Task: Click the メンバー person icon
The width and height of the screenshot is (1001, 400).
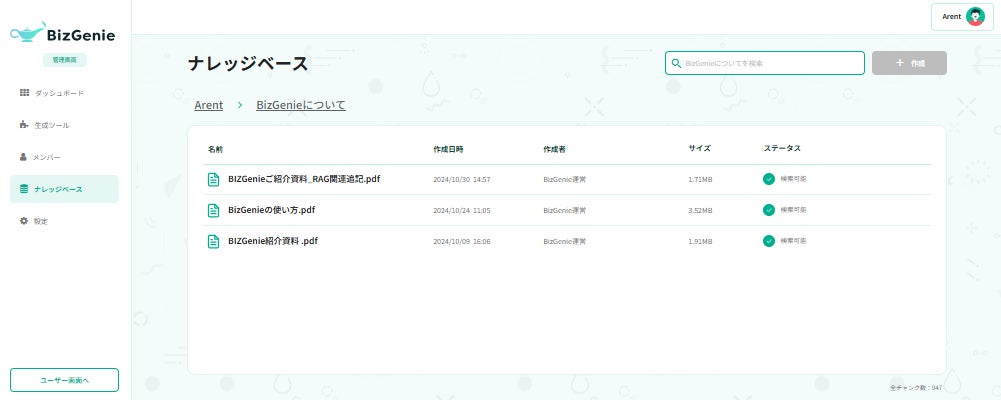Action: click(x=24, y=156)
